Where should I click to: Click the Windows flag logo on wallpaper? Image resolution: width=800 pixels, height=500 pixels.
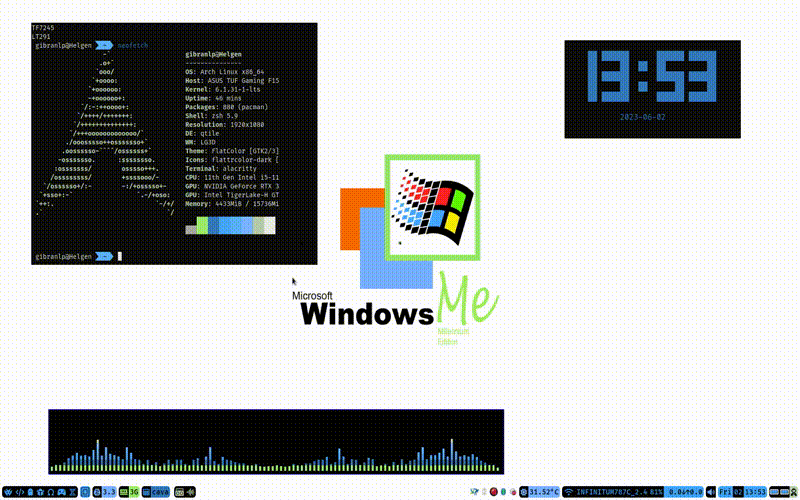432,208
